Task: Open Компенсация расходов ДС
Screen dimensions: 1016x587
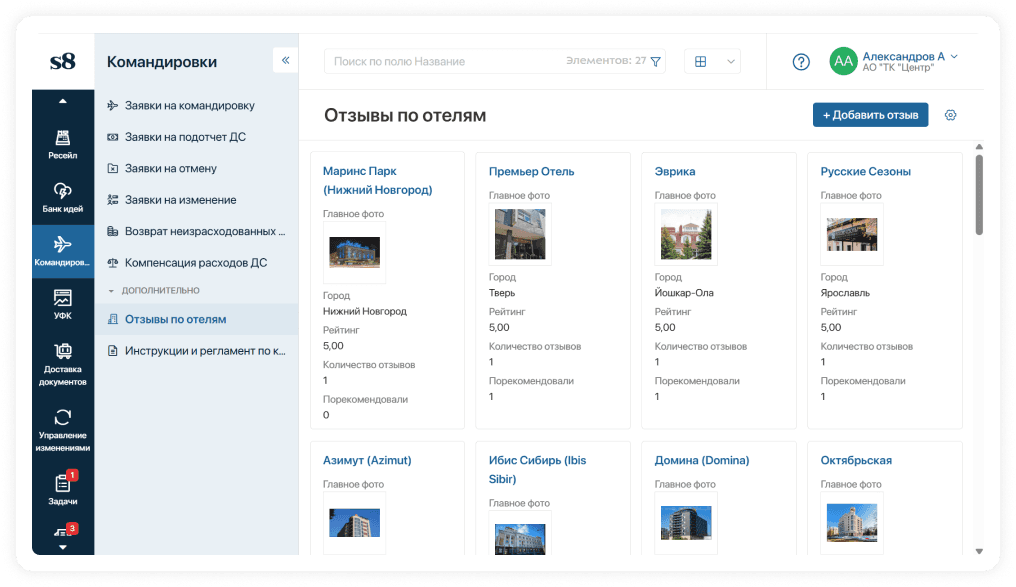Action: click(196, 263)
